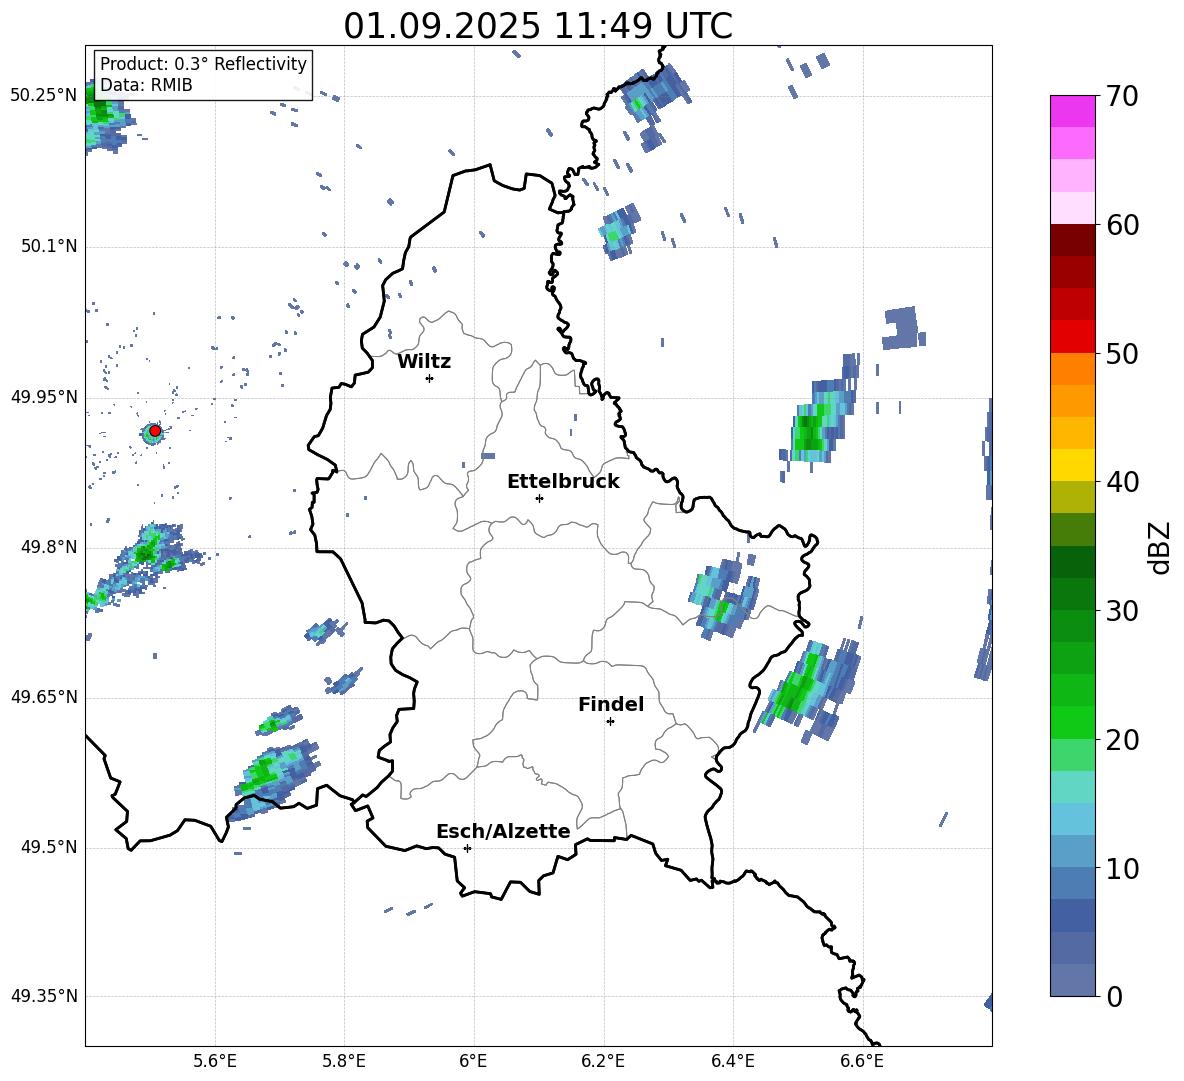Click the Wiltz station cross marker
The width and height of the screenshot is (1184, 1081).
click(x=429, y=378)
